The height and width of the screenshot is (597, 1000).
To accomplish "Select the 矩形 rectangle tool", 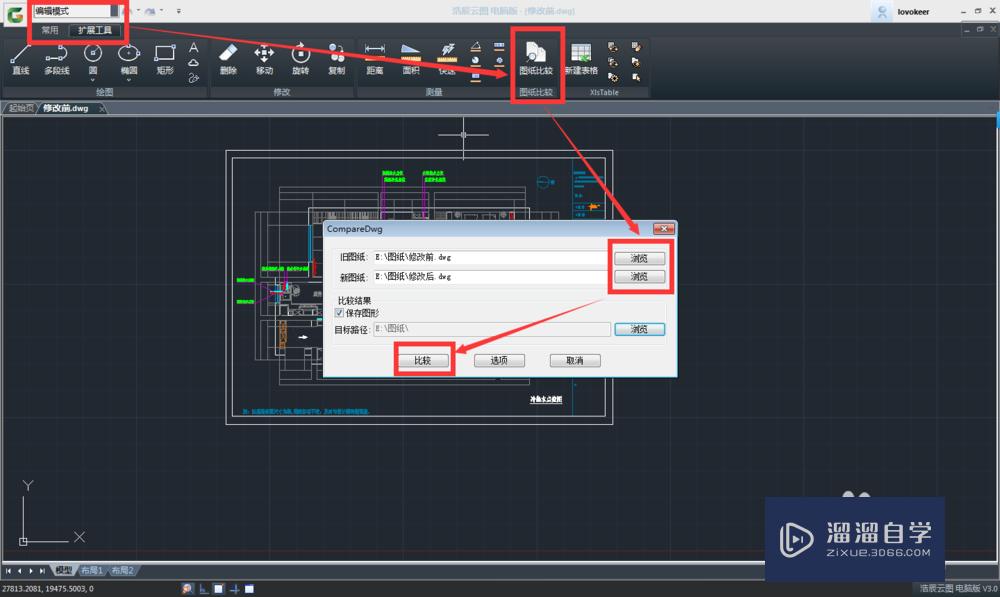I will click(165, 59).
